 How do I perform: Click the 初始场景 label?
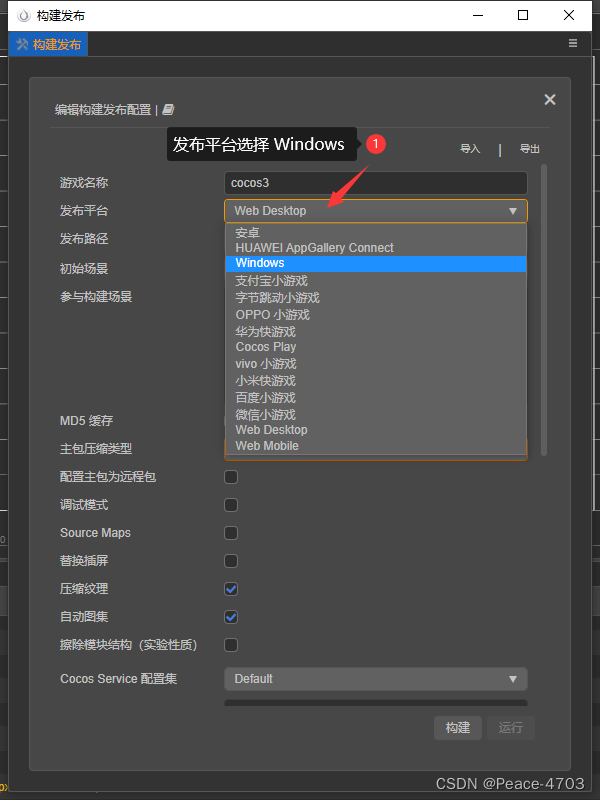(84, 268)
